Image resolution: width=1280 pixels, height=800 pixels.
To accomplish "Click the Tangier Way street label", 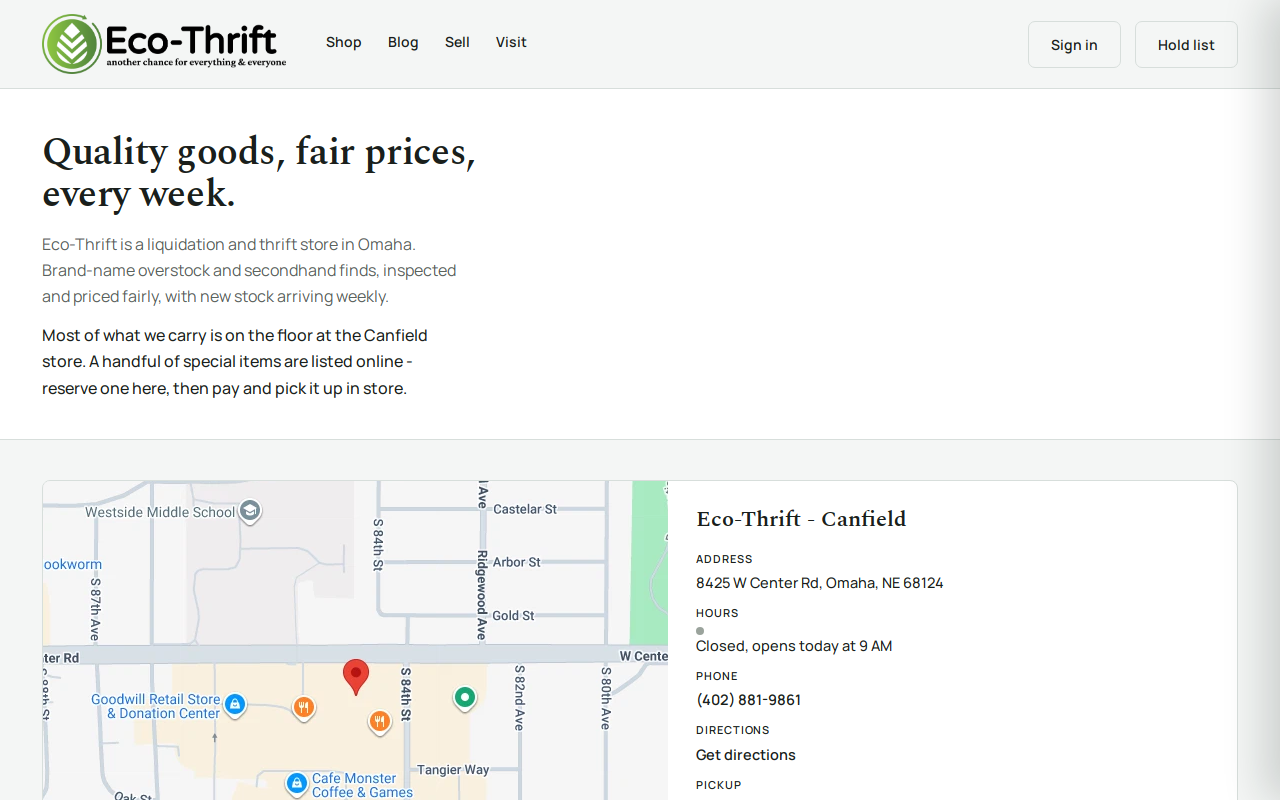I will 453,770.
